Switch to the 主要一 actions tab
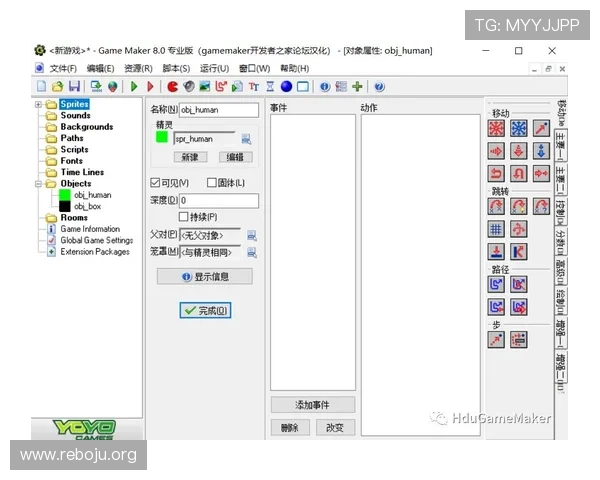Image resolution: width=600 pixels, height=480 pixels. [560, 145]
